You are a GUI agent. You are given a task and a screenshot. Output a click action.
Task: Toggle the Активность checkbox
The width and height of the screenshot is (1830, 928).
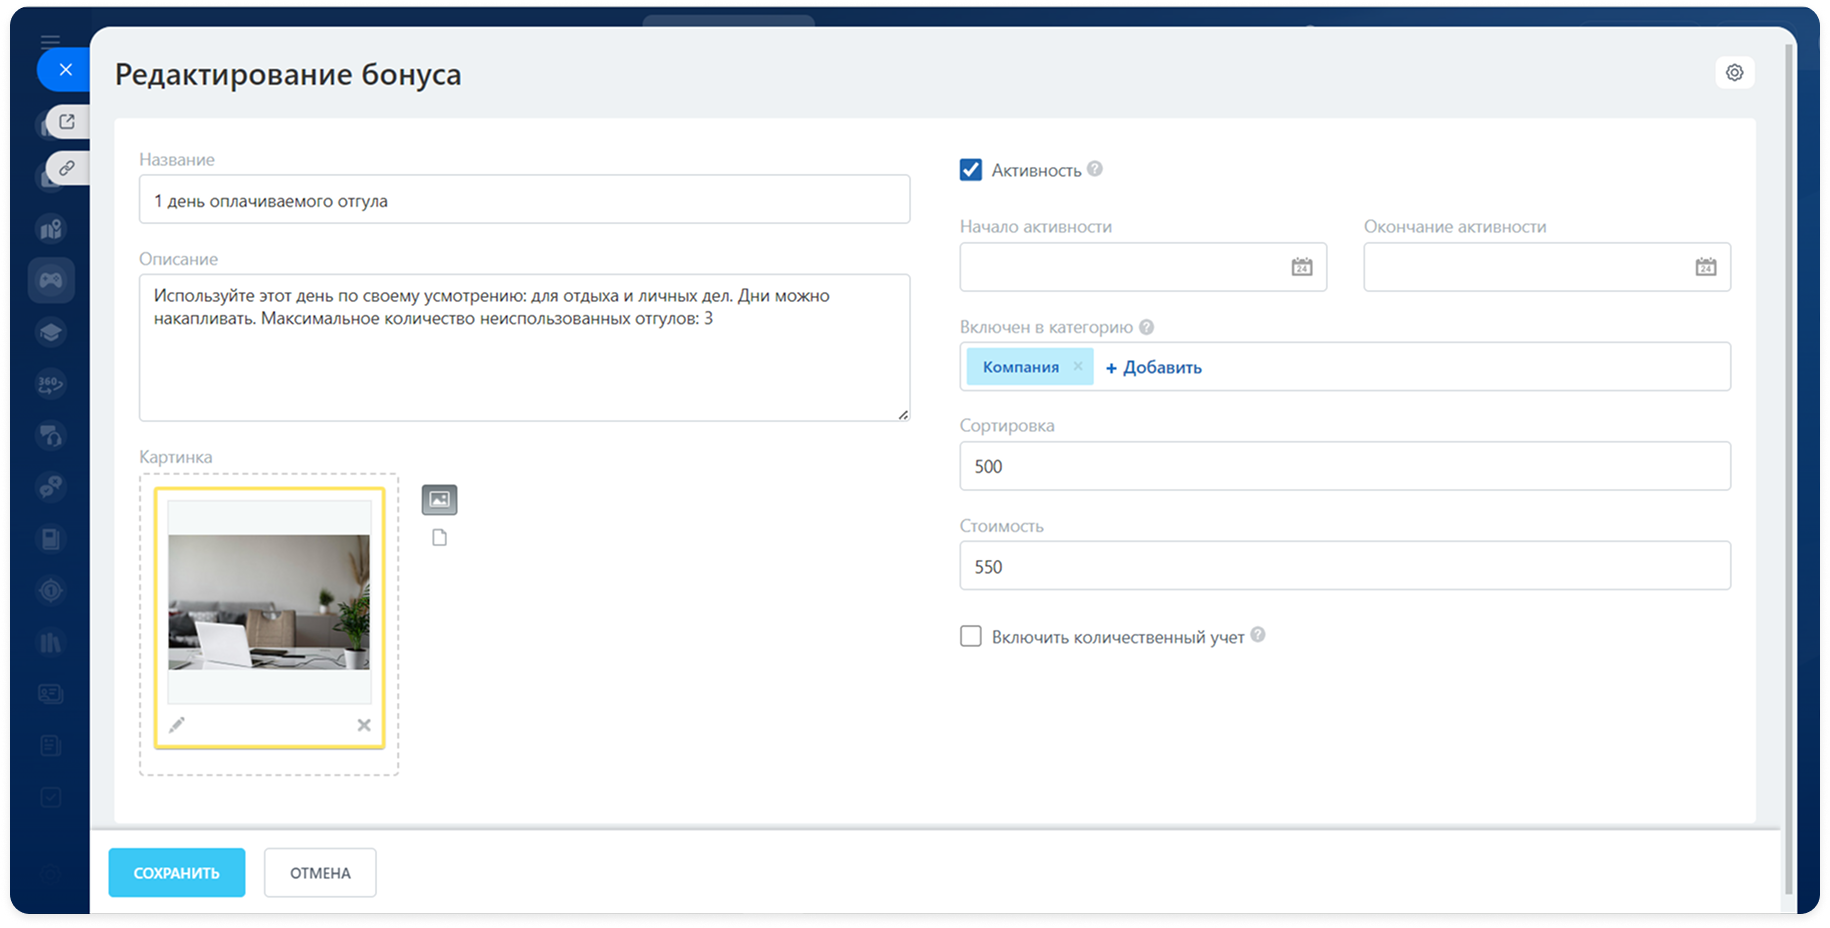(x=970, y=170)
